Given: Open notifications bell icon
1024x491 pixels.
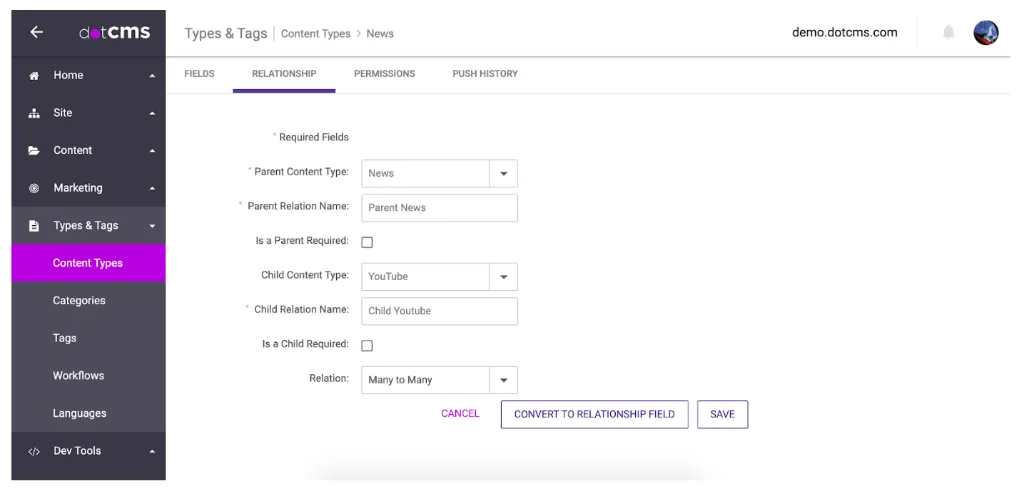Looking at the screenshot, I should click(x=947, y=33).
